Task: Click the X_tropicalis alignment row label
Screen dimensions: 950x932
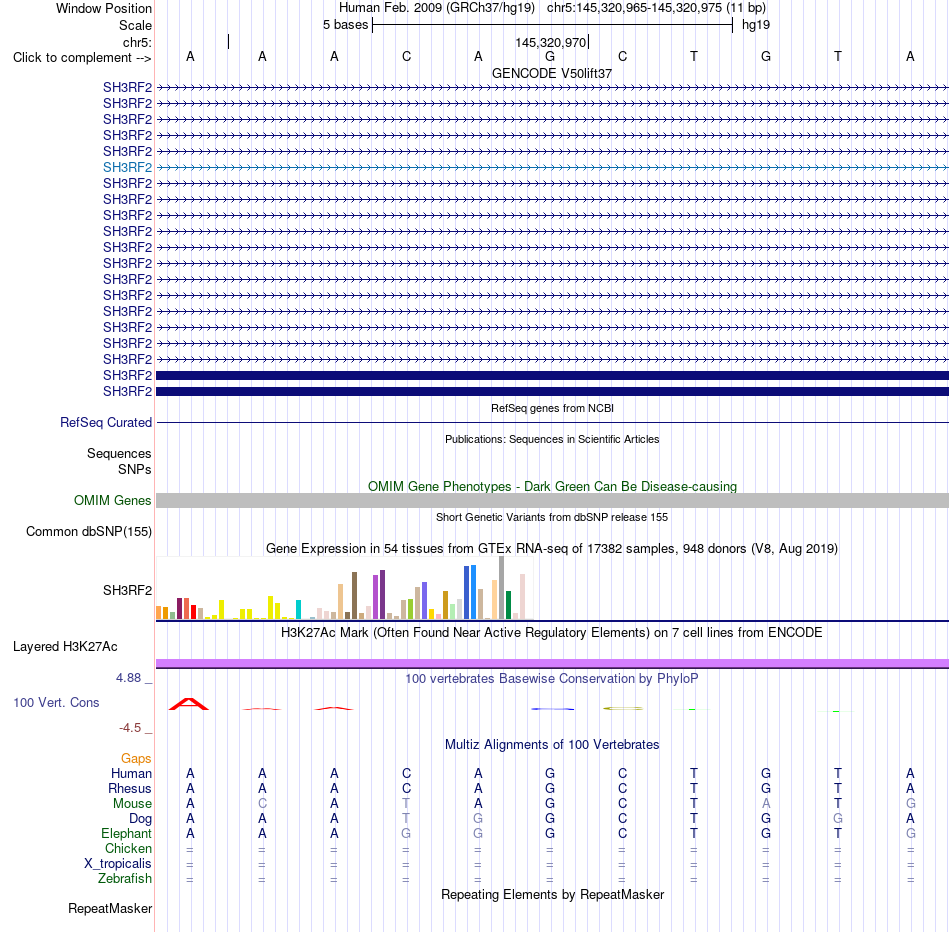Action: coord(118,864)
